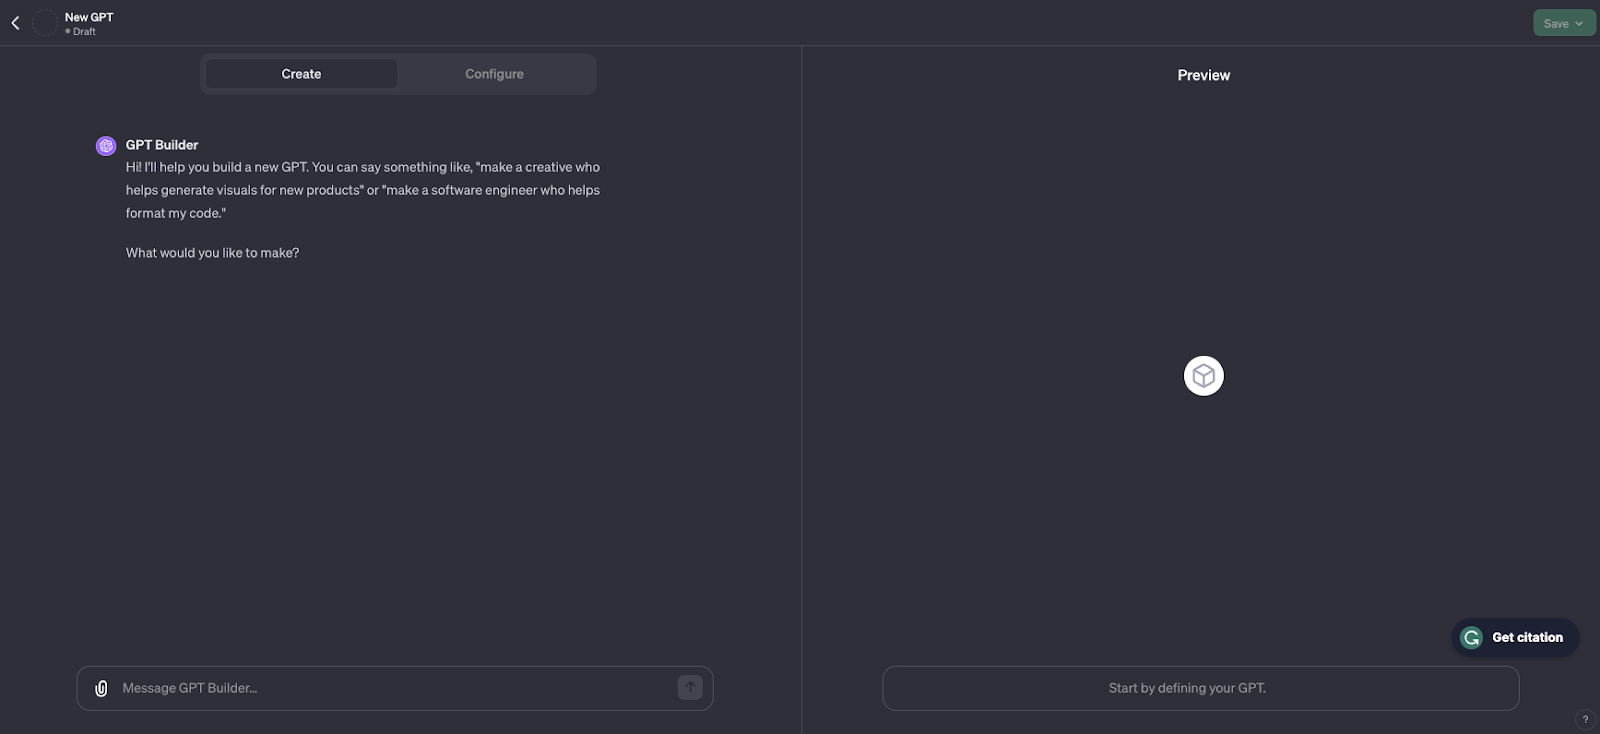Click the Grammarly G logo icon
The width and height of the screenshot is (1600, 734).
click(x=1471, y=638)
